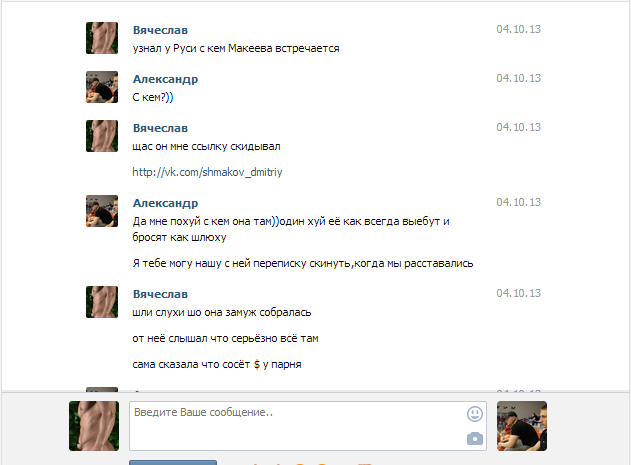Click avatar beside 'щас он мне ссылку скидывал'
Screen dimensions: 631x465
[x=102, y=136]
